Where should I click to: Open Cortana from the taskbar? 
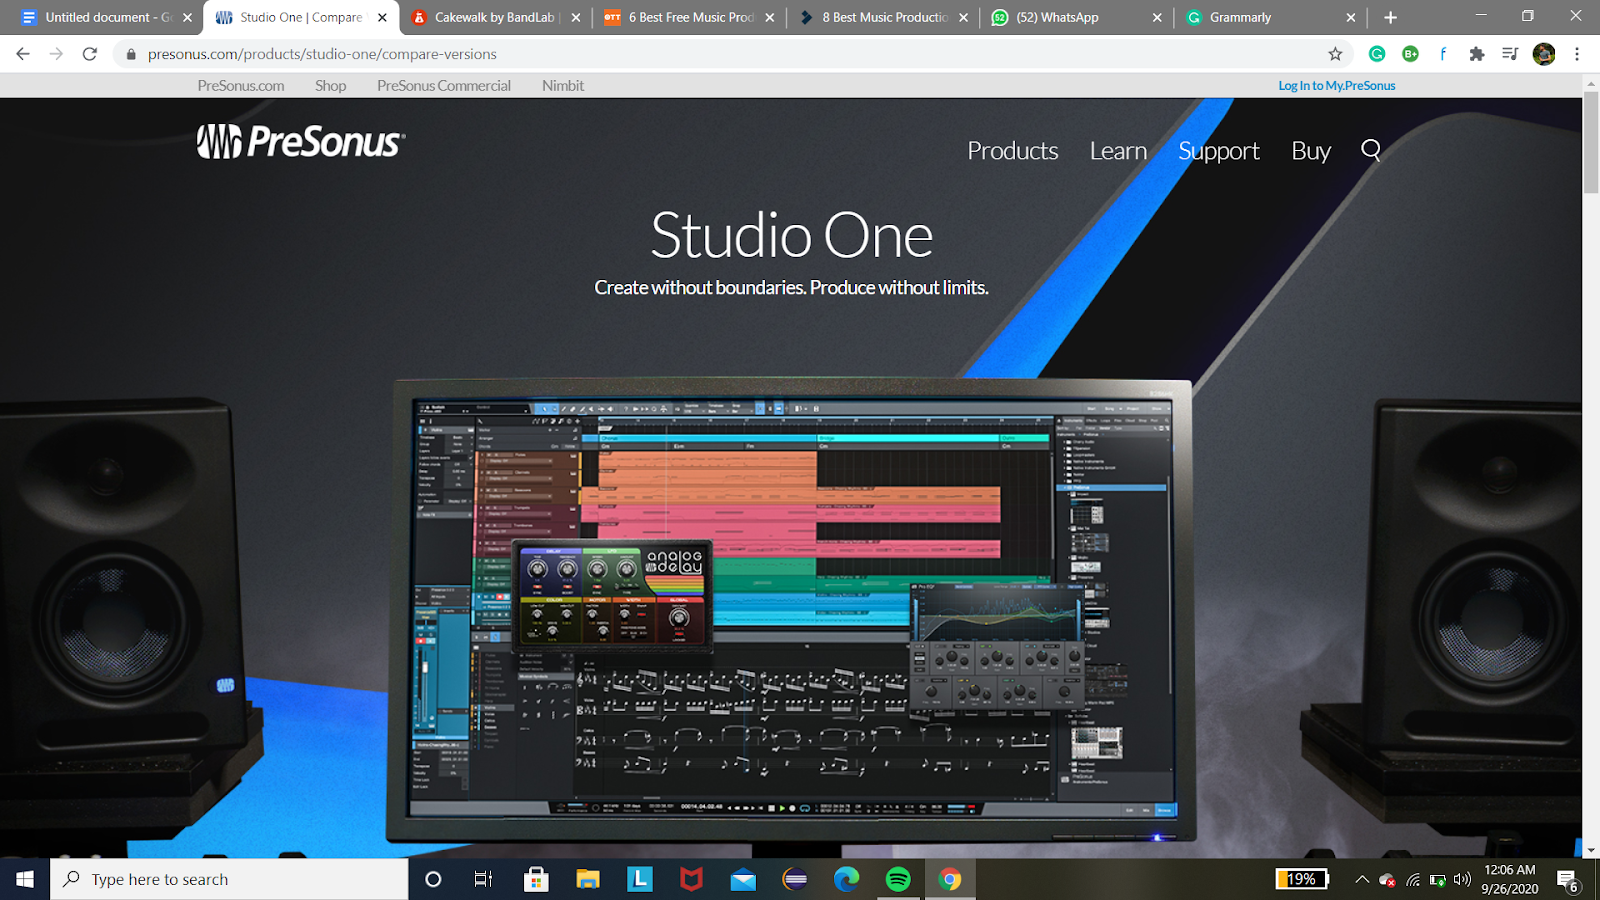[433, 879]
